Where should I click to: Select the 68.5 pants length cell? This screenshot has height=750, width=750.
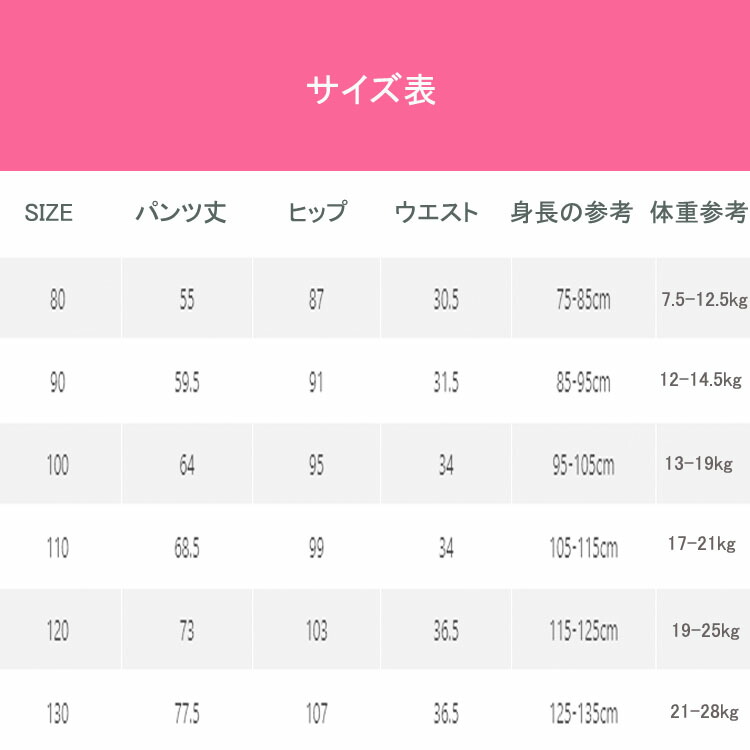click(x=187, y=548)
